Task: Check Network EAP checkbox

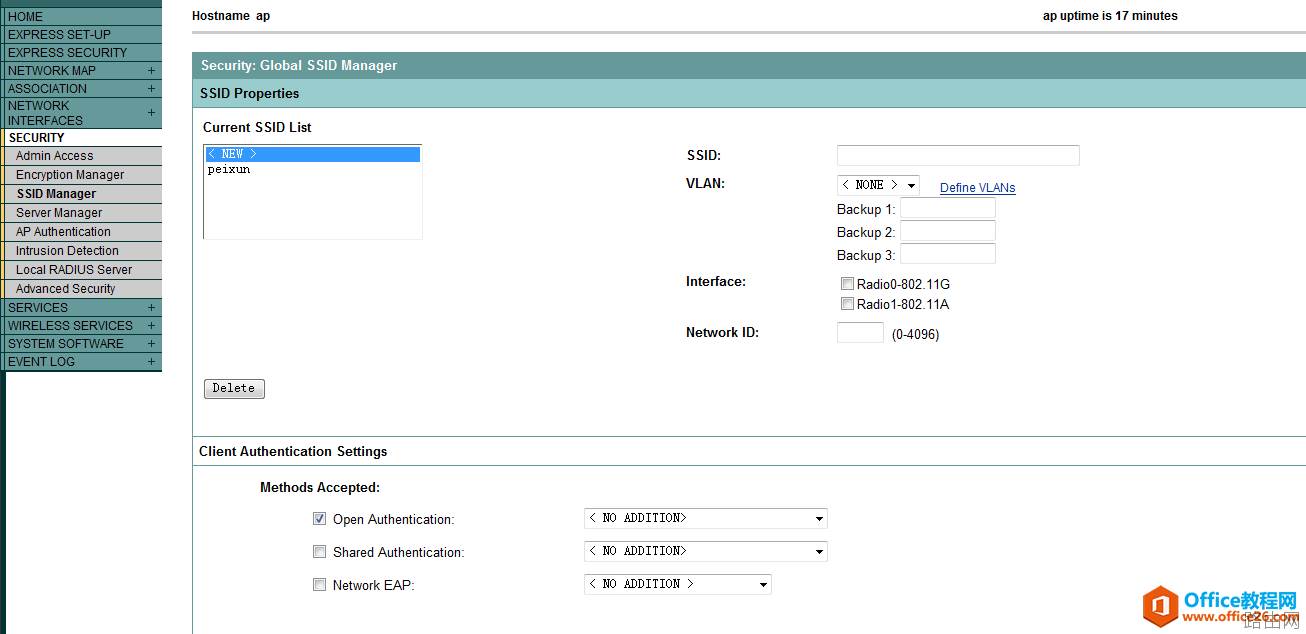Action: pos(320,585)
